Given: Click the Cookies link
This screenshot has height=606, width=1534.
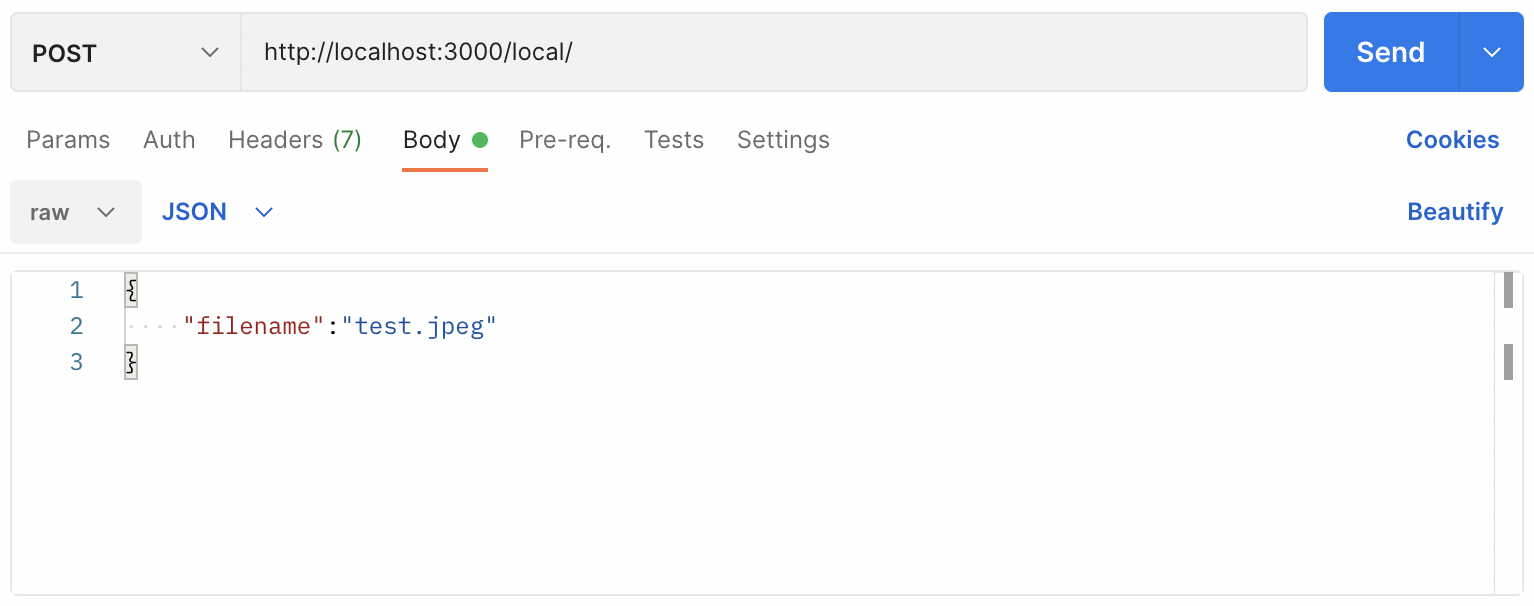Looking at the screenshot, I should pos(1452,140).
